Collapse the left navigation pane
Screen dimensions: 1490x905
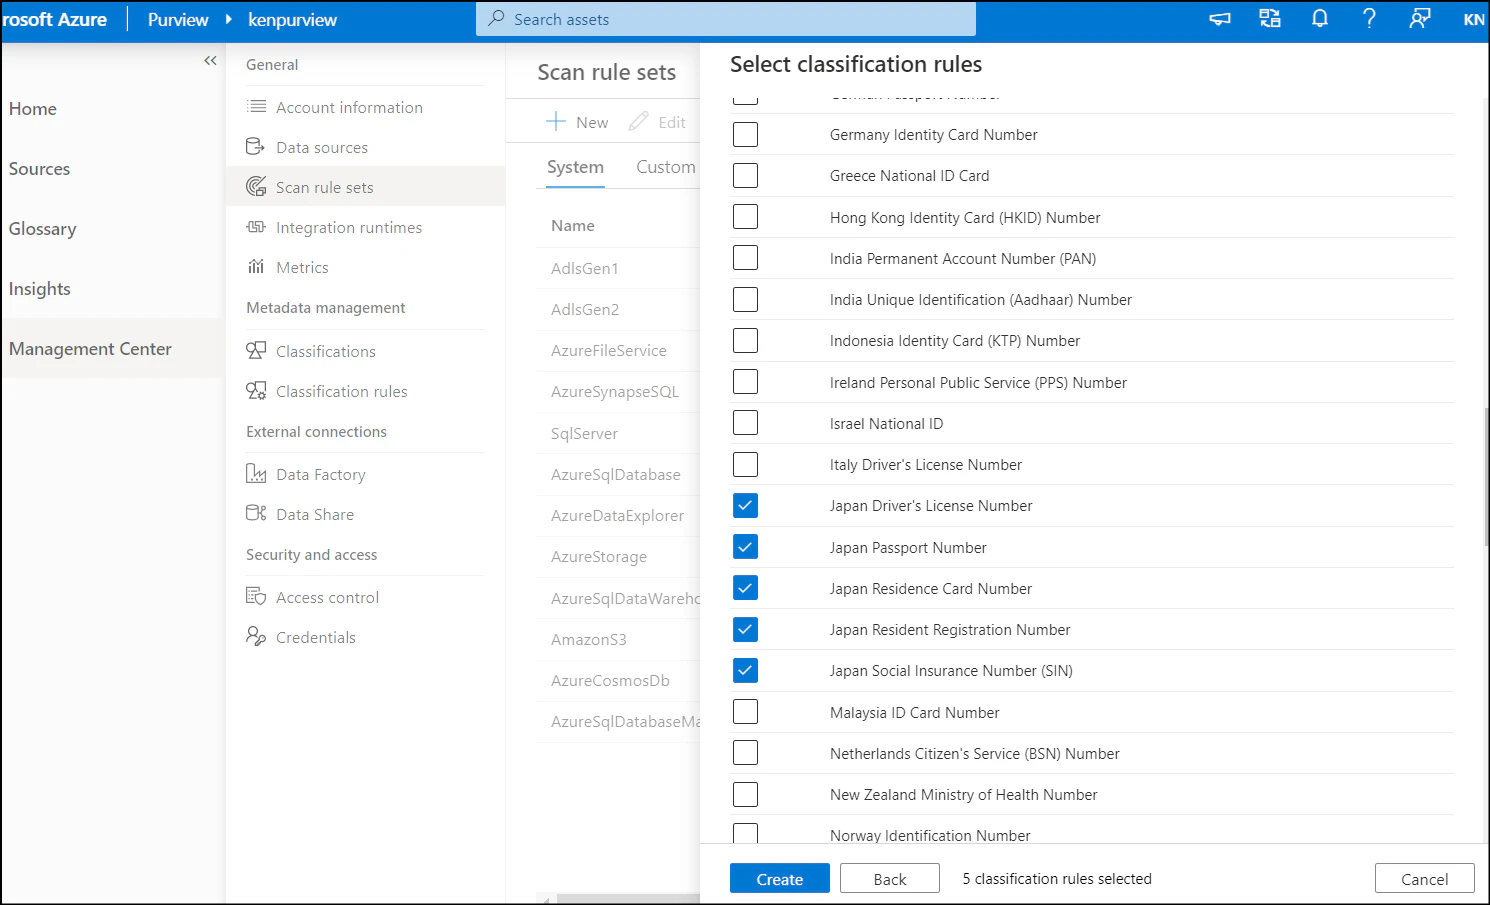[x=210, y=61]
